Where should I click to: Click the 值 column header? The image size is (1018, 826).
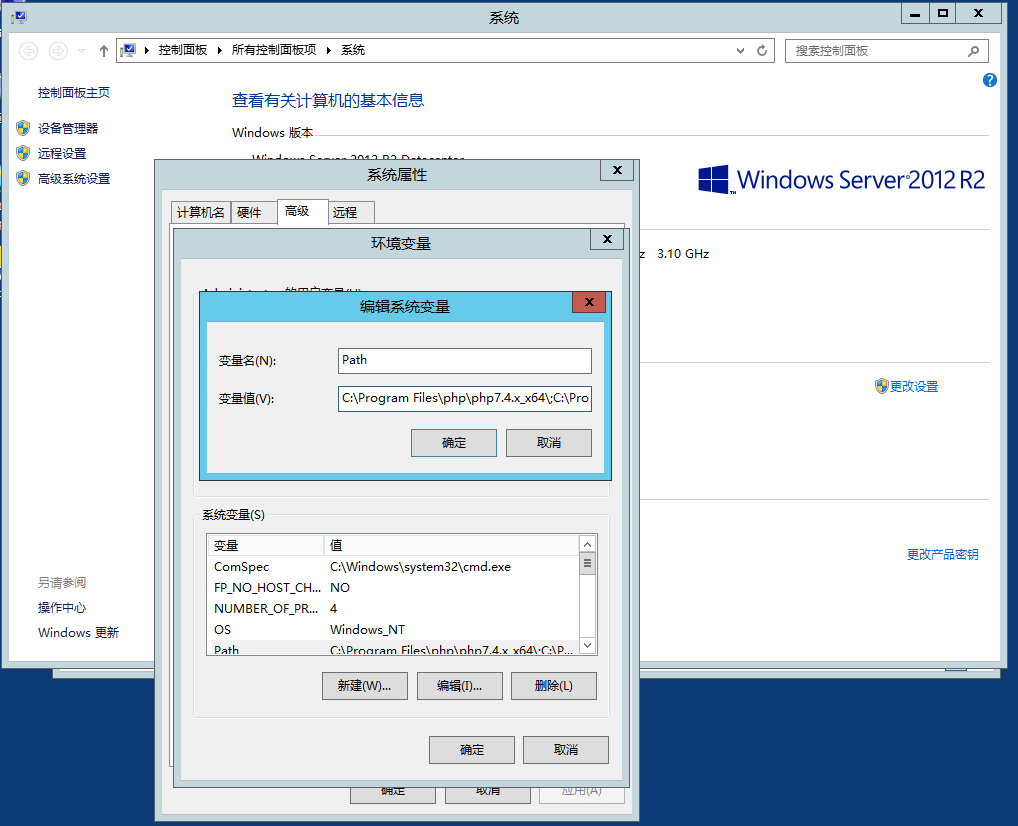tap(451, 545)
